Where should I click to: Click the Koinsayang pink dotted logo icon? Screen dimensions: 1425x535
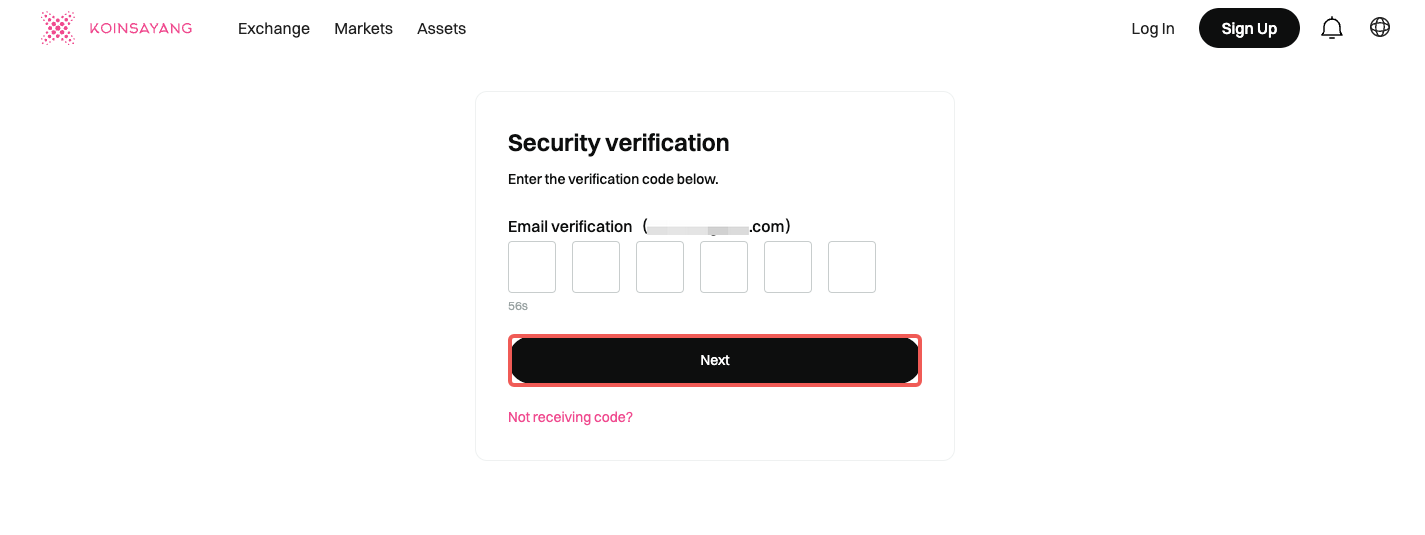coord(58,28)
